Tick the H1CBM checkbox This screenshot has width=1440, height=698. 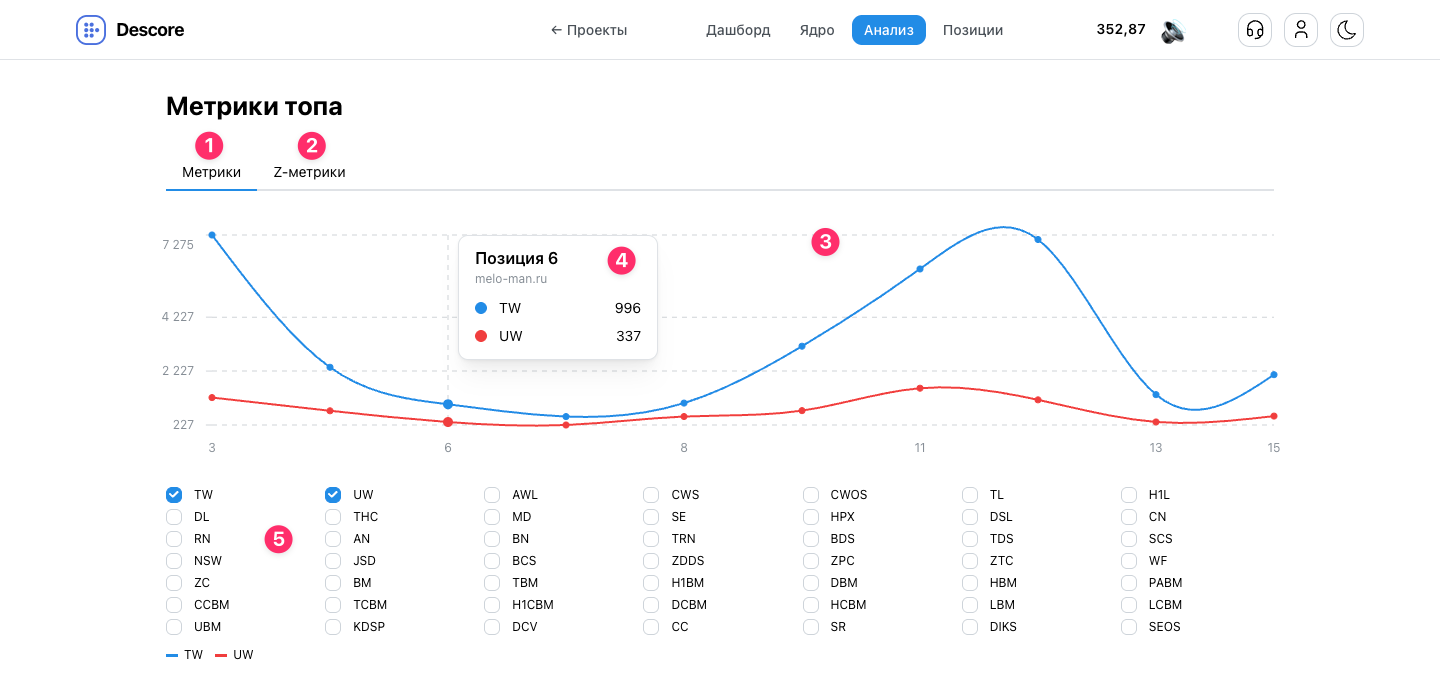[492, 605]
